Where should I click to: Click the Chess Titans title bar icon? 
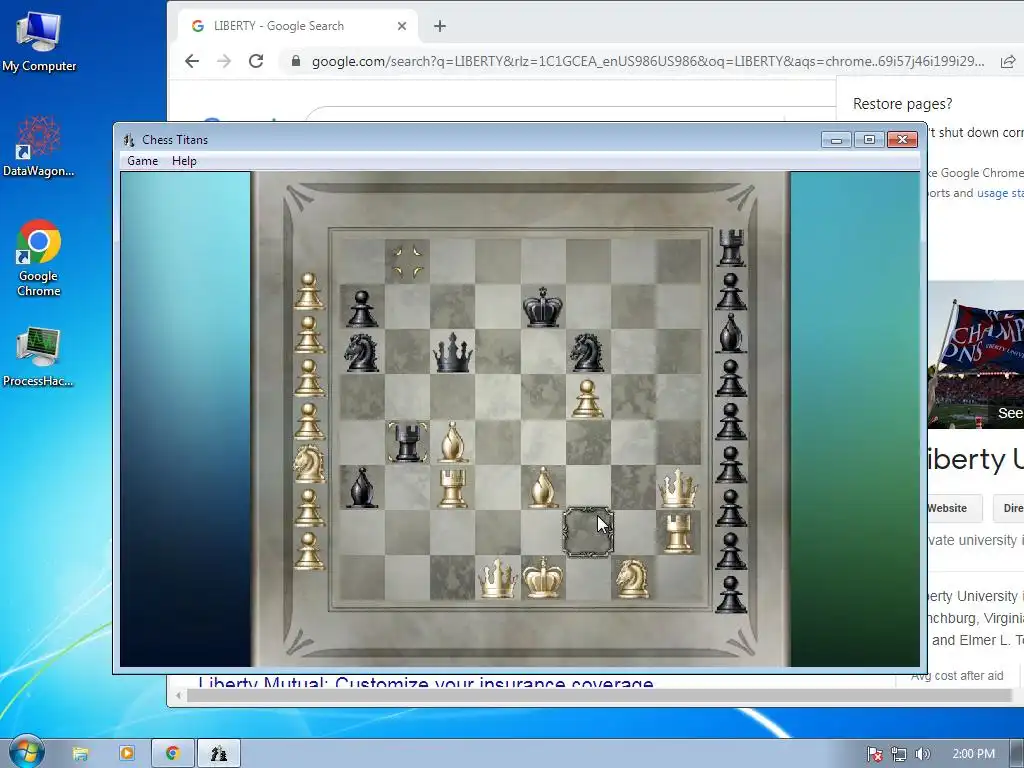pyautogui.click(x=129, y=140)
